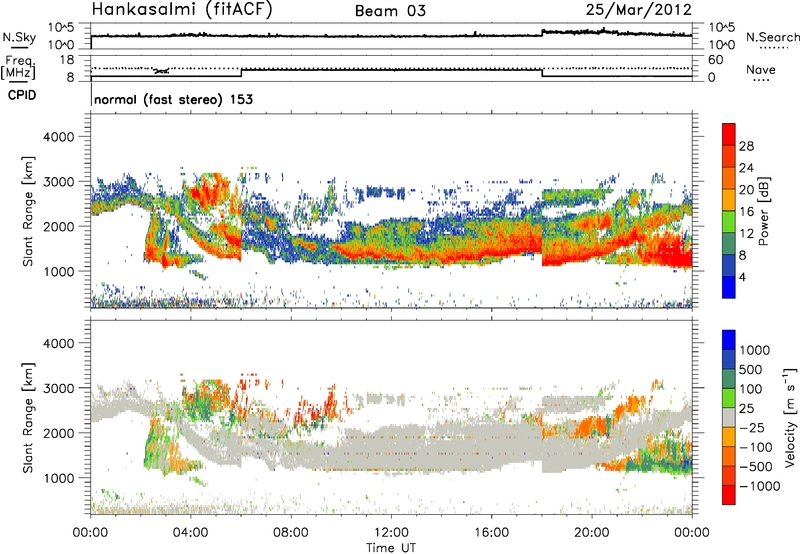800x554 pixels.
Task: Click the '16' label on Power colorbar
Action: tap(746, 212)
